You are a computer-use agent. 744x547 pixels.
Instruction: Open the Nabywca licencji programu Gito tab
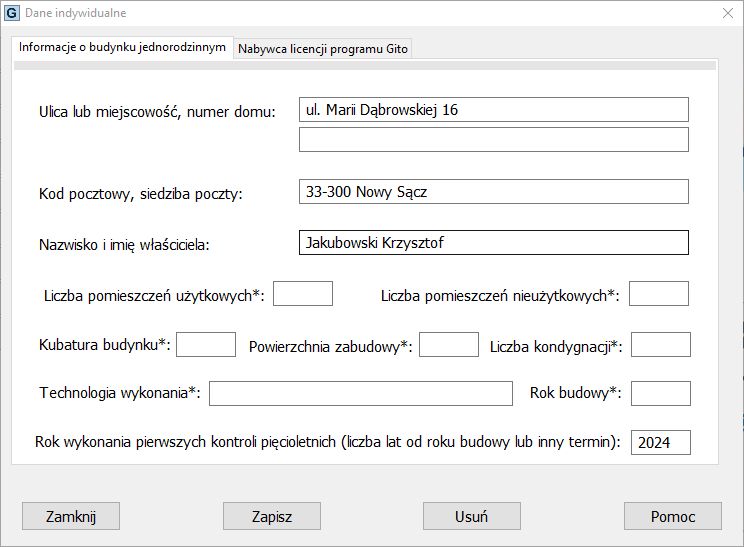(x=323, y=49)
